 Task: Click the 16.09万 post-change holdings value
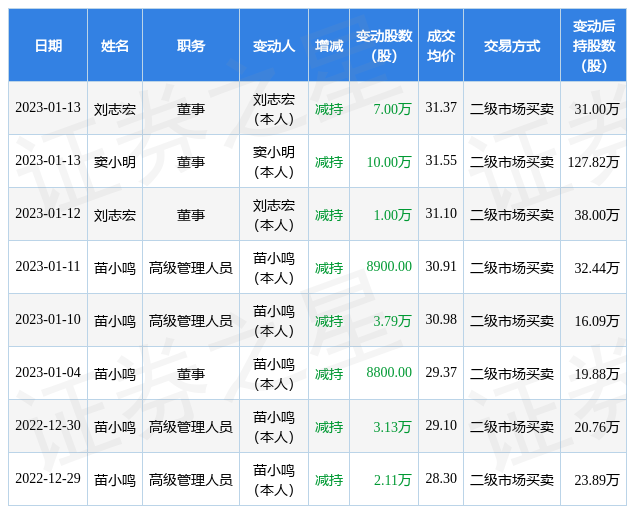597,321
